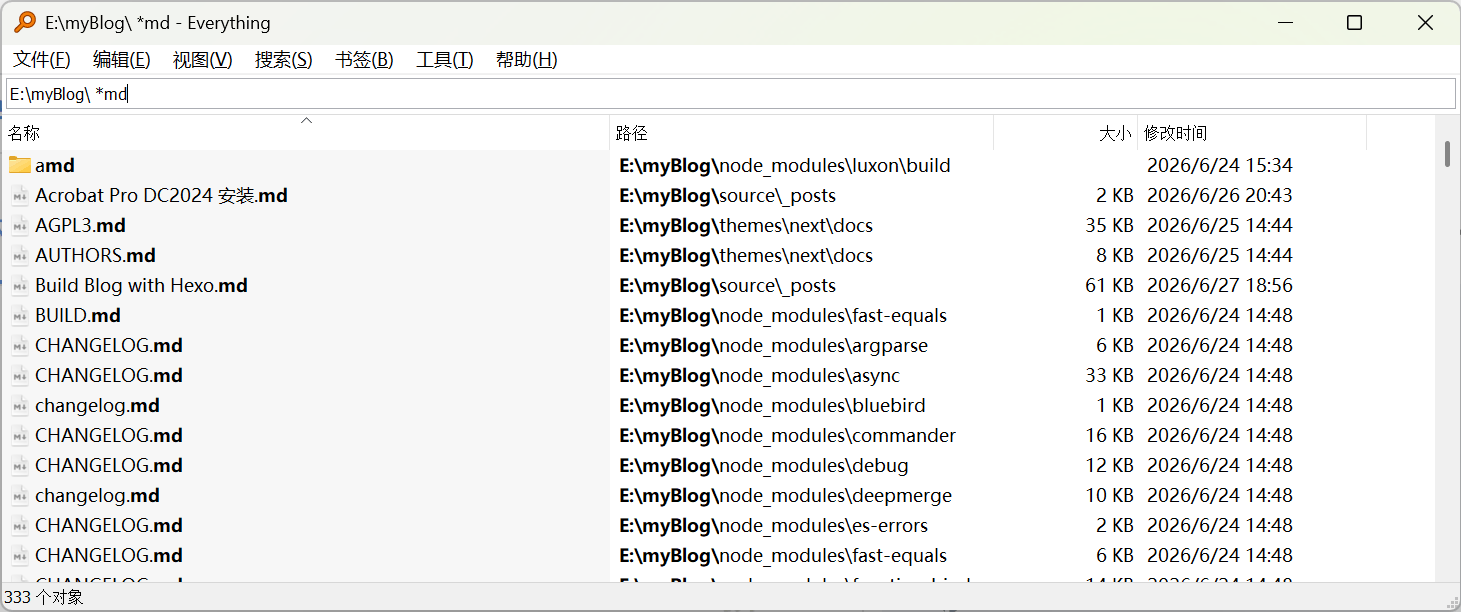The image size is (1461, 612).
Task: Open the 工具(T) menu
Action: tap(445, 60)
